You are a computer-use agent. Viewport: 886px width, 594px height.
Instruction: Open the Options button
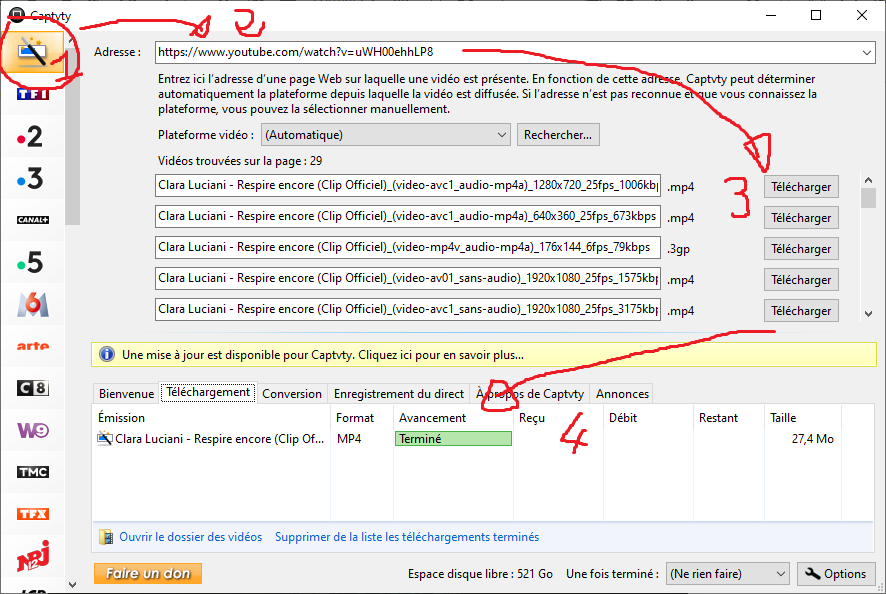pos(836,574)
